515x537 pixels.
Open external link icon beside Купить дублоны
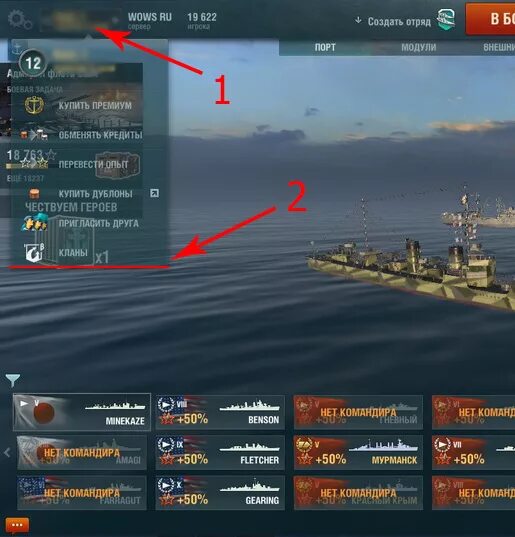(154, 193)
